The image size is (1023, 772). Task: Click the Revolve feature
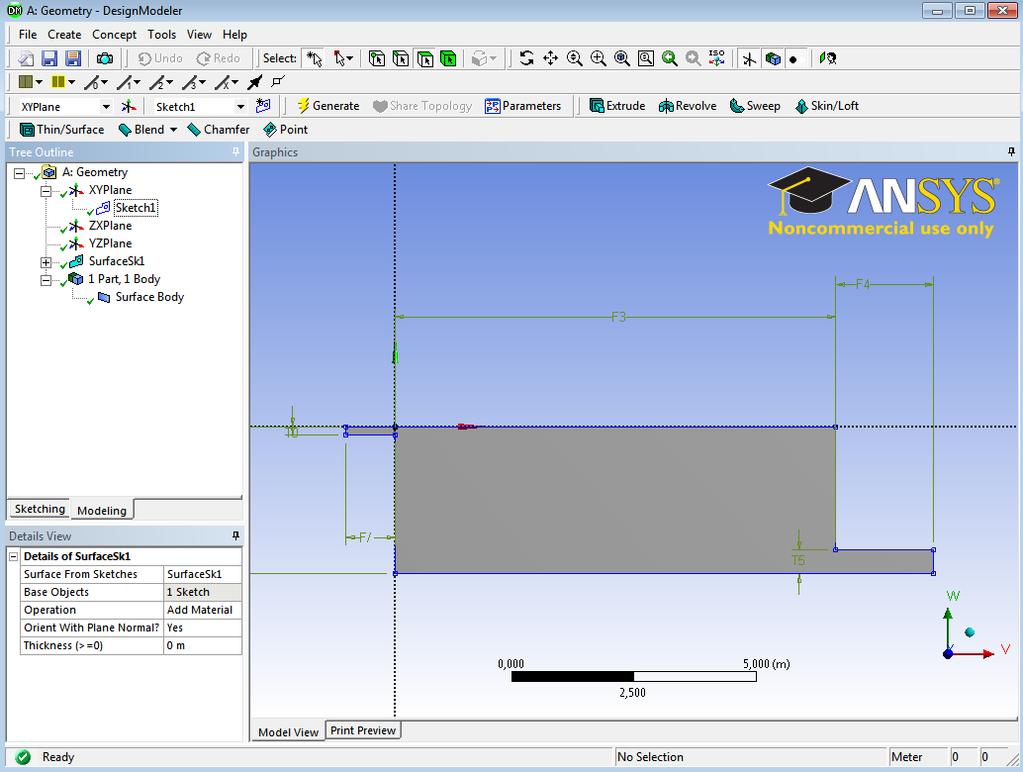pyautogui.click(x=688, y=106)
